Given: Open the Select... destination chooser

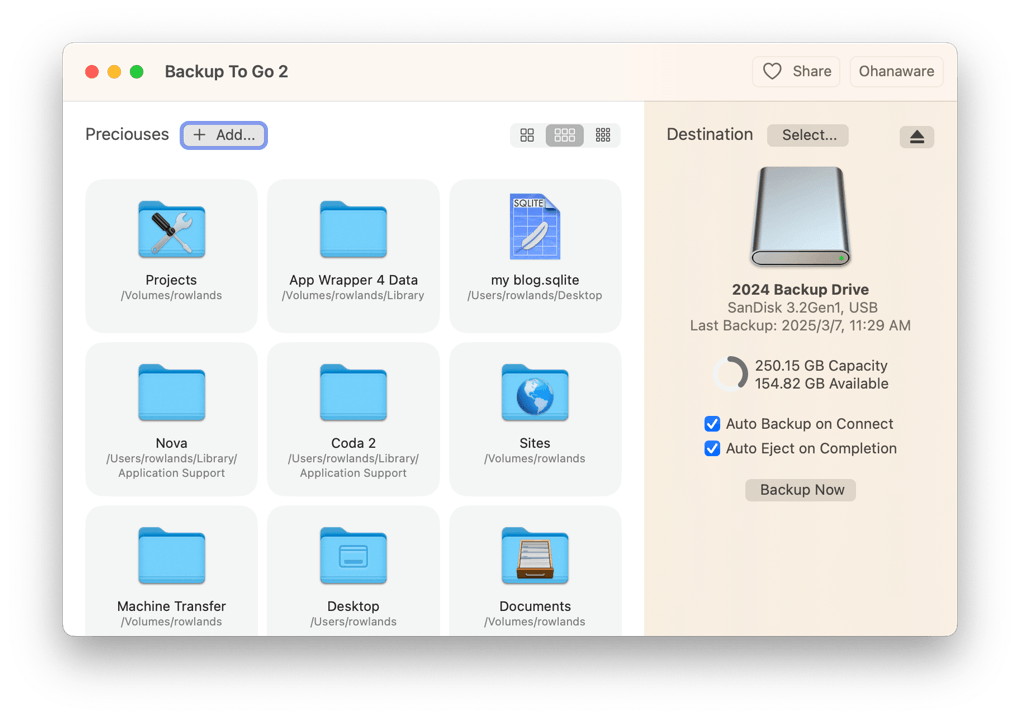Looking at the screenshot, I should click(808, 135).
